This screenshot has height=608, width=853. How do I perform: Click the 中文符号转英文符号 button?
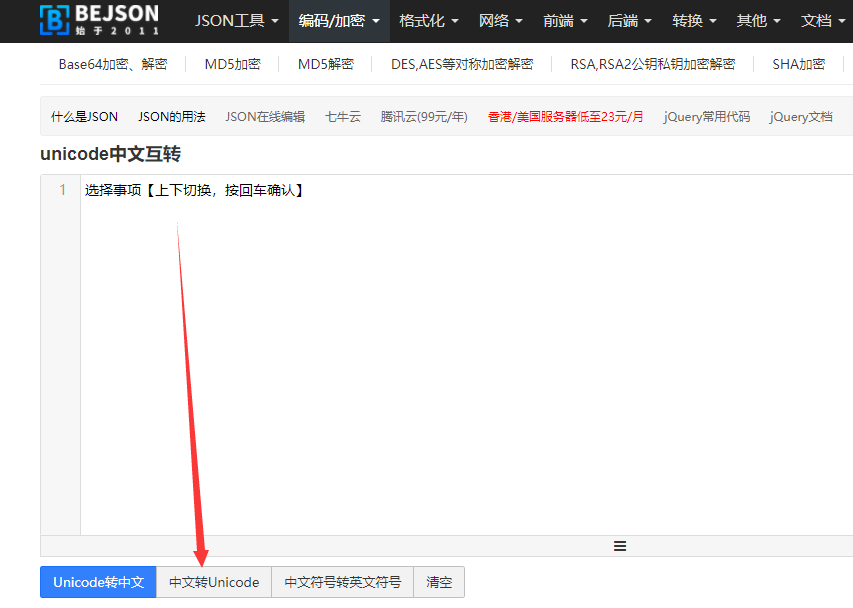tap(341, 581)
